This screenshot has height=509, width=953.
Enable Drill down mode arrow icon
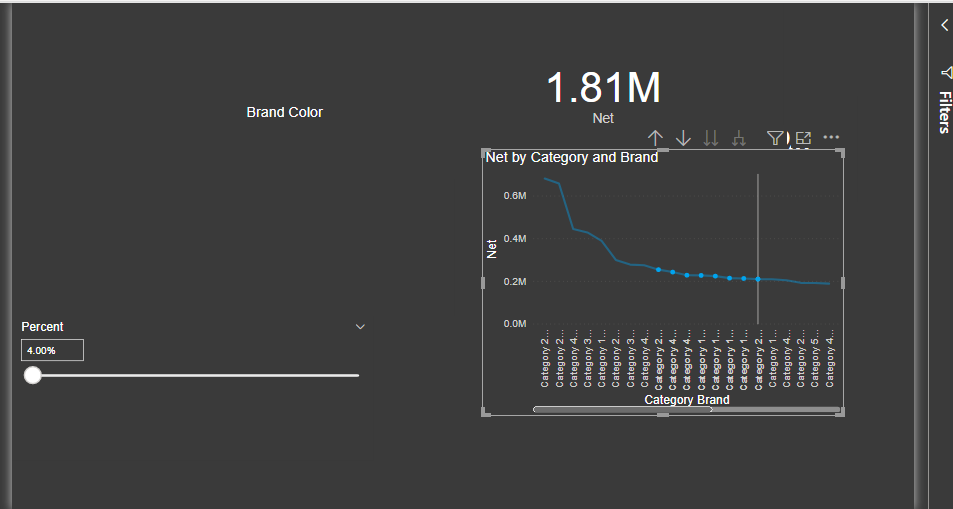[683, 138]
